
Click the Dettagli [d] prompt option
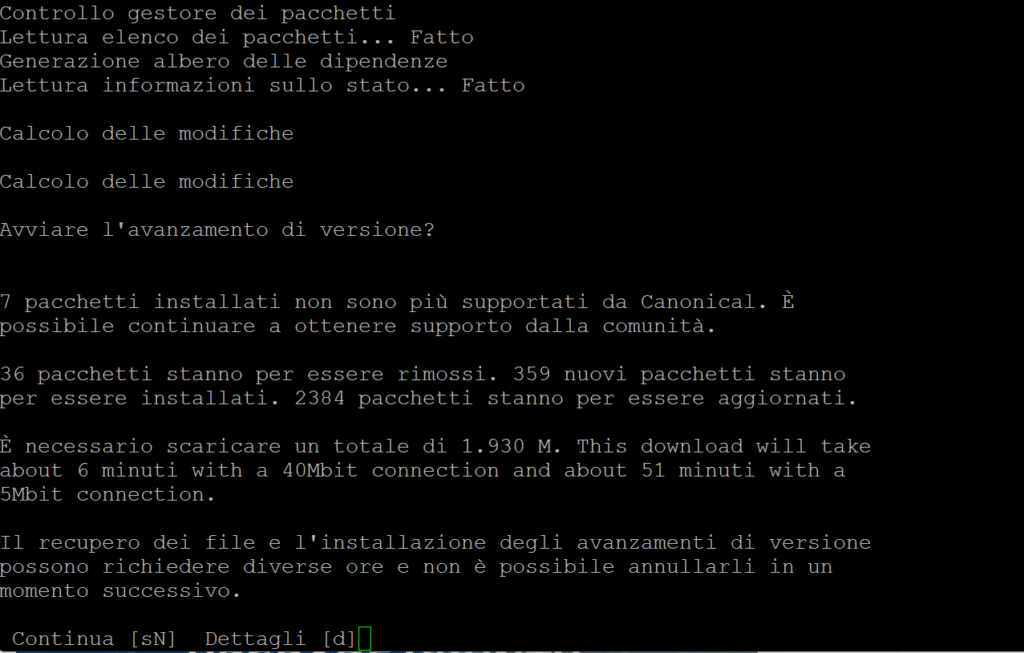pyautogui.click(x=280, y=639)
